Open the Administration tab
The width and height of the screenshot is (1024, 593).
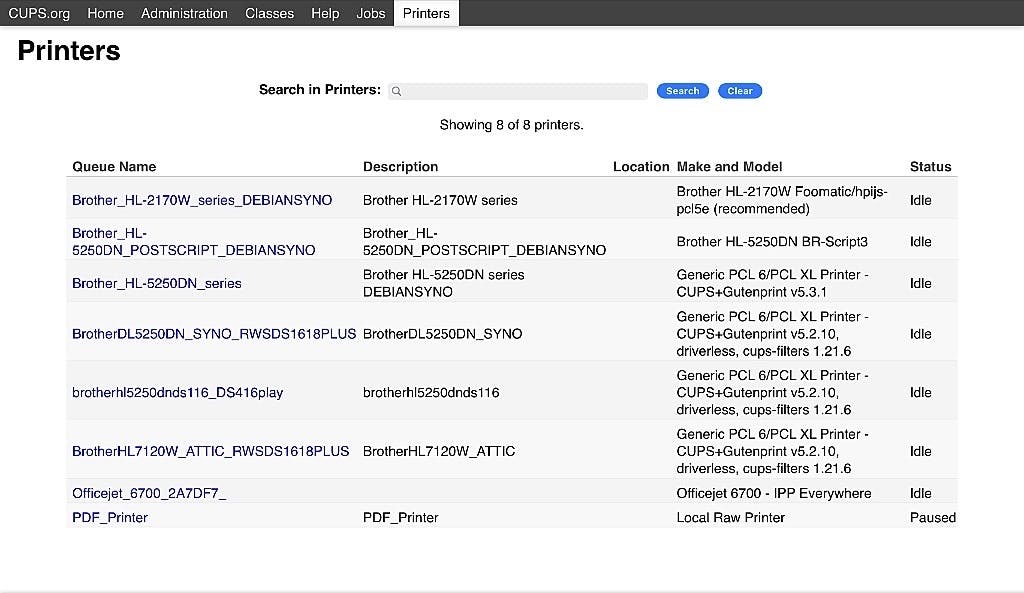(x=184, y=13)
